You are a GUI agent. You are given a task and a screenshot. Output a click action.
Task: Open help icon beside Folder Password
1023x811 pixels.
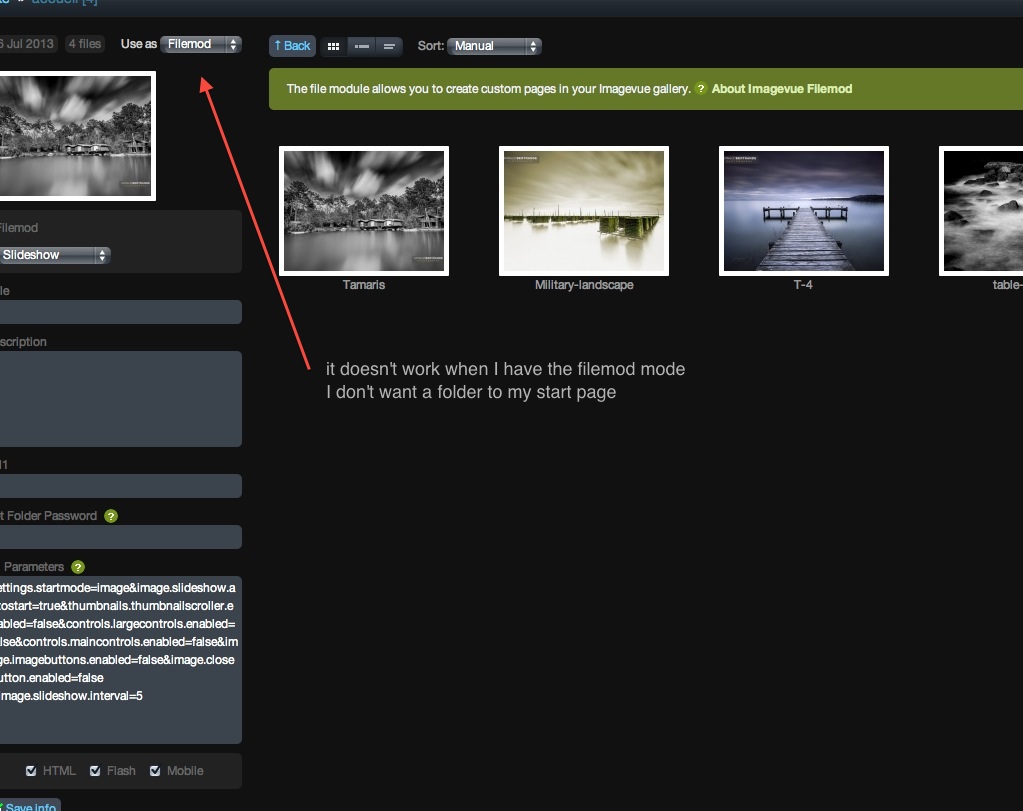[111, 516]
